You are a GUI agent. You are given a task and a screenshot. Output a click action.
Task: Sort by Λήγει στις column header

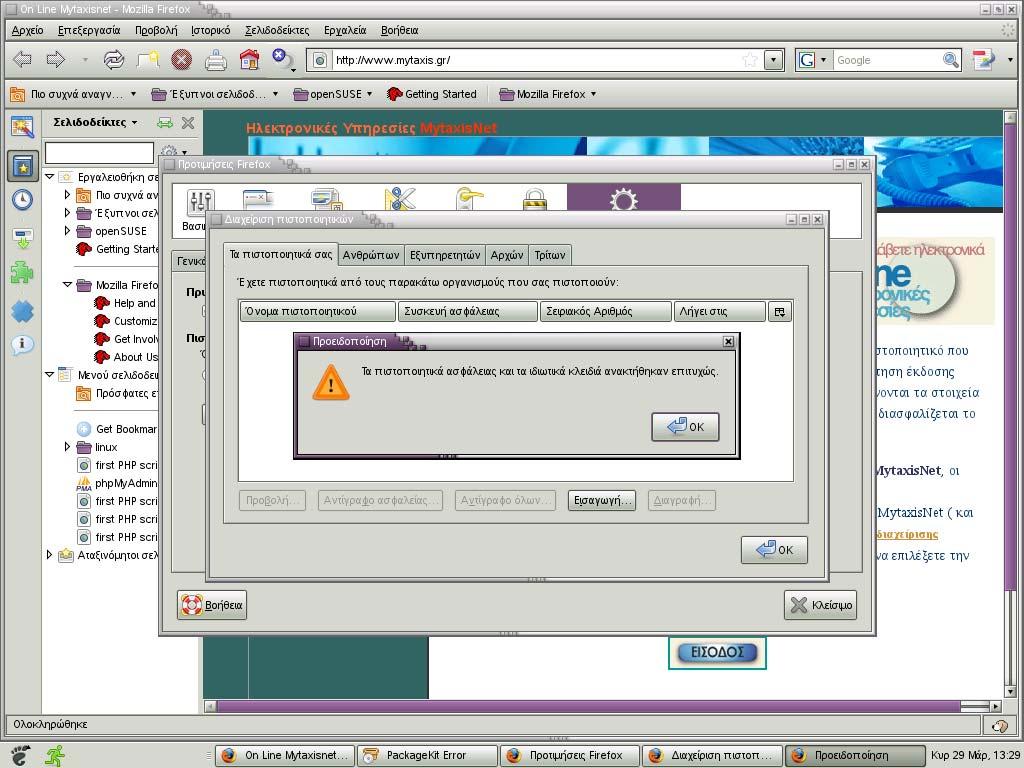[x=719, y=312]
